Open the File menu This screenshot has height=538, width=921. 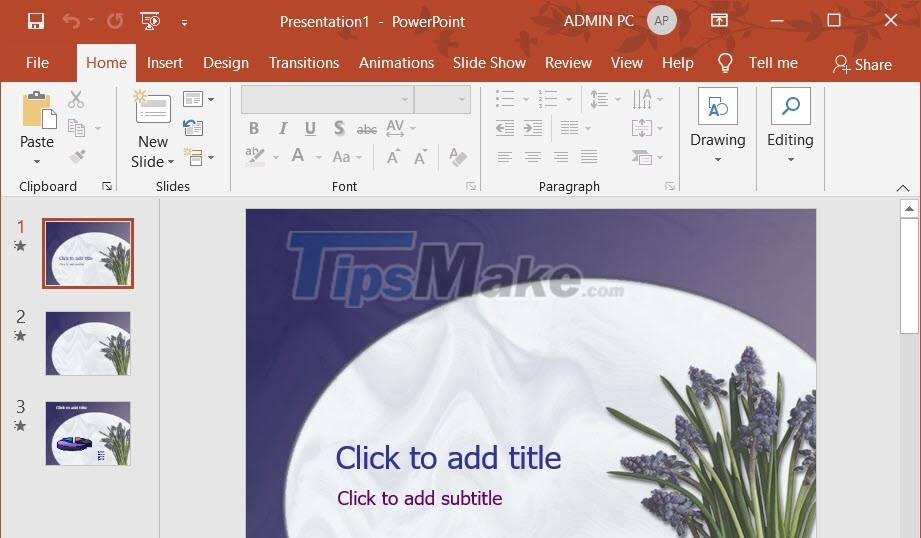38,63
